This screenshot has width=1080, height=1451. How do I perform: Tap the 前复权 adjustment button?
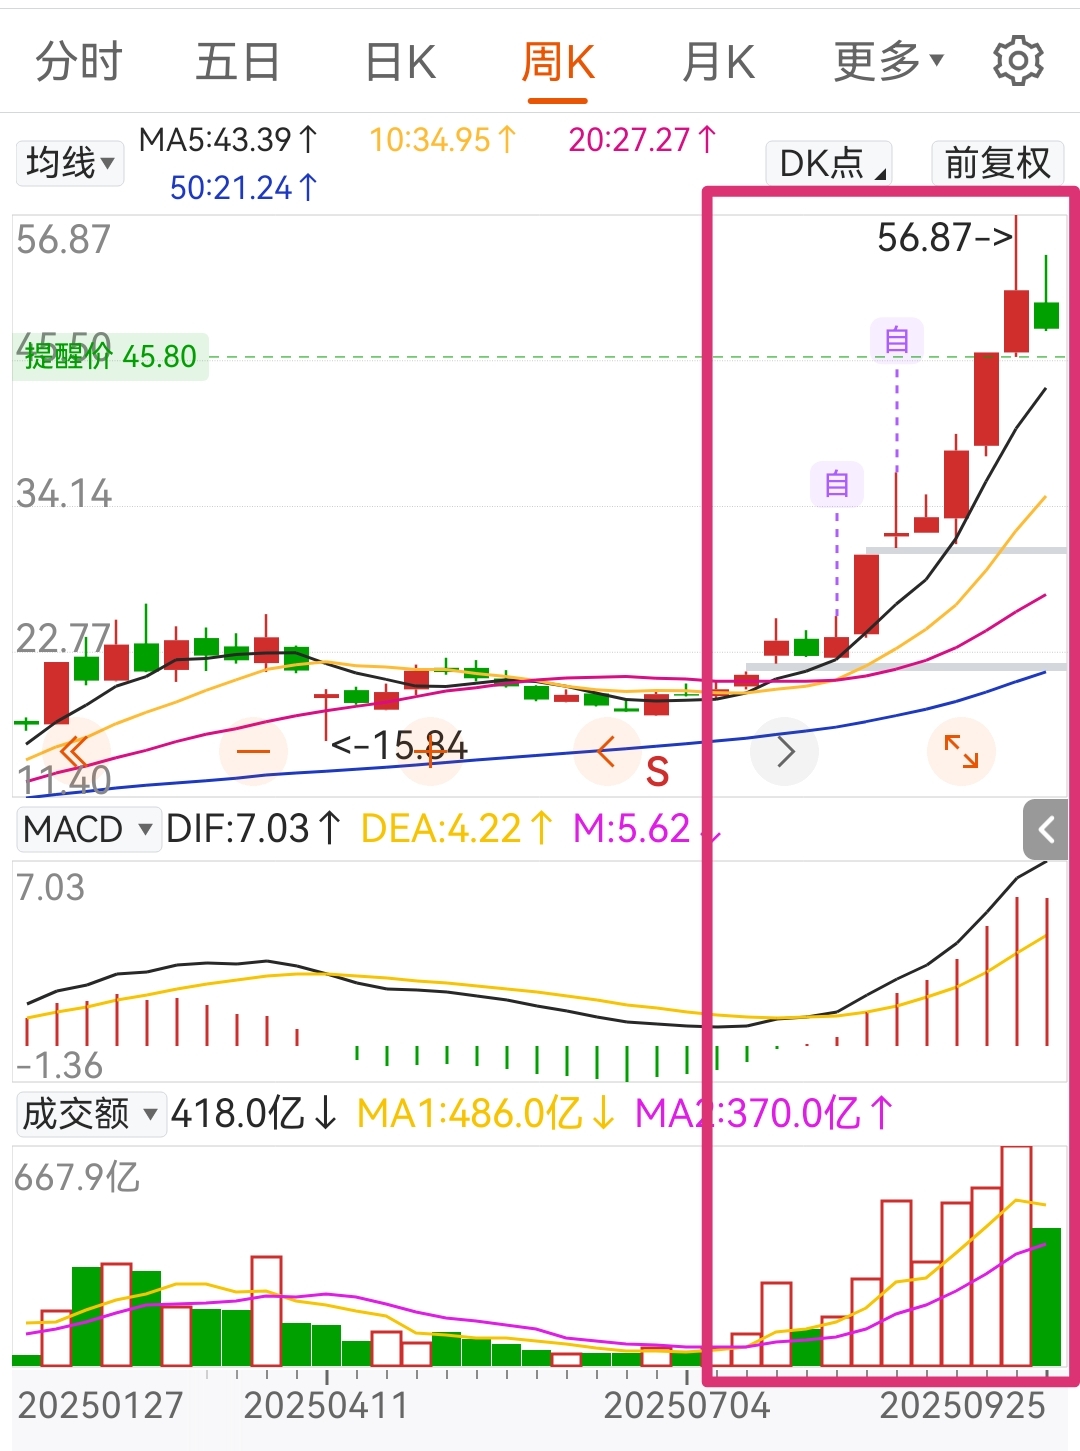pos(997,162)
